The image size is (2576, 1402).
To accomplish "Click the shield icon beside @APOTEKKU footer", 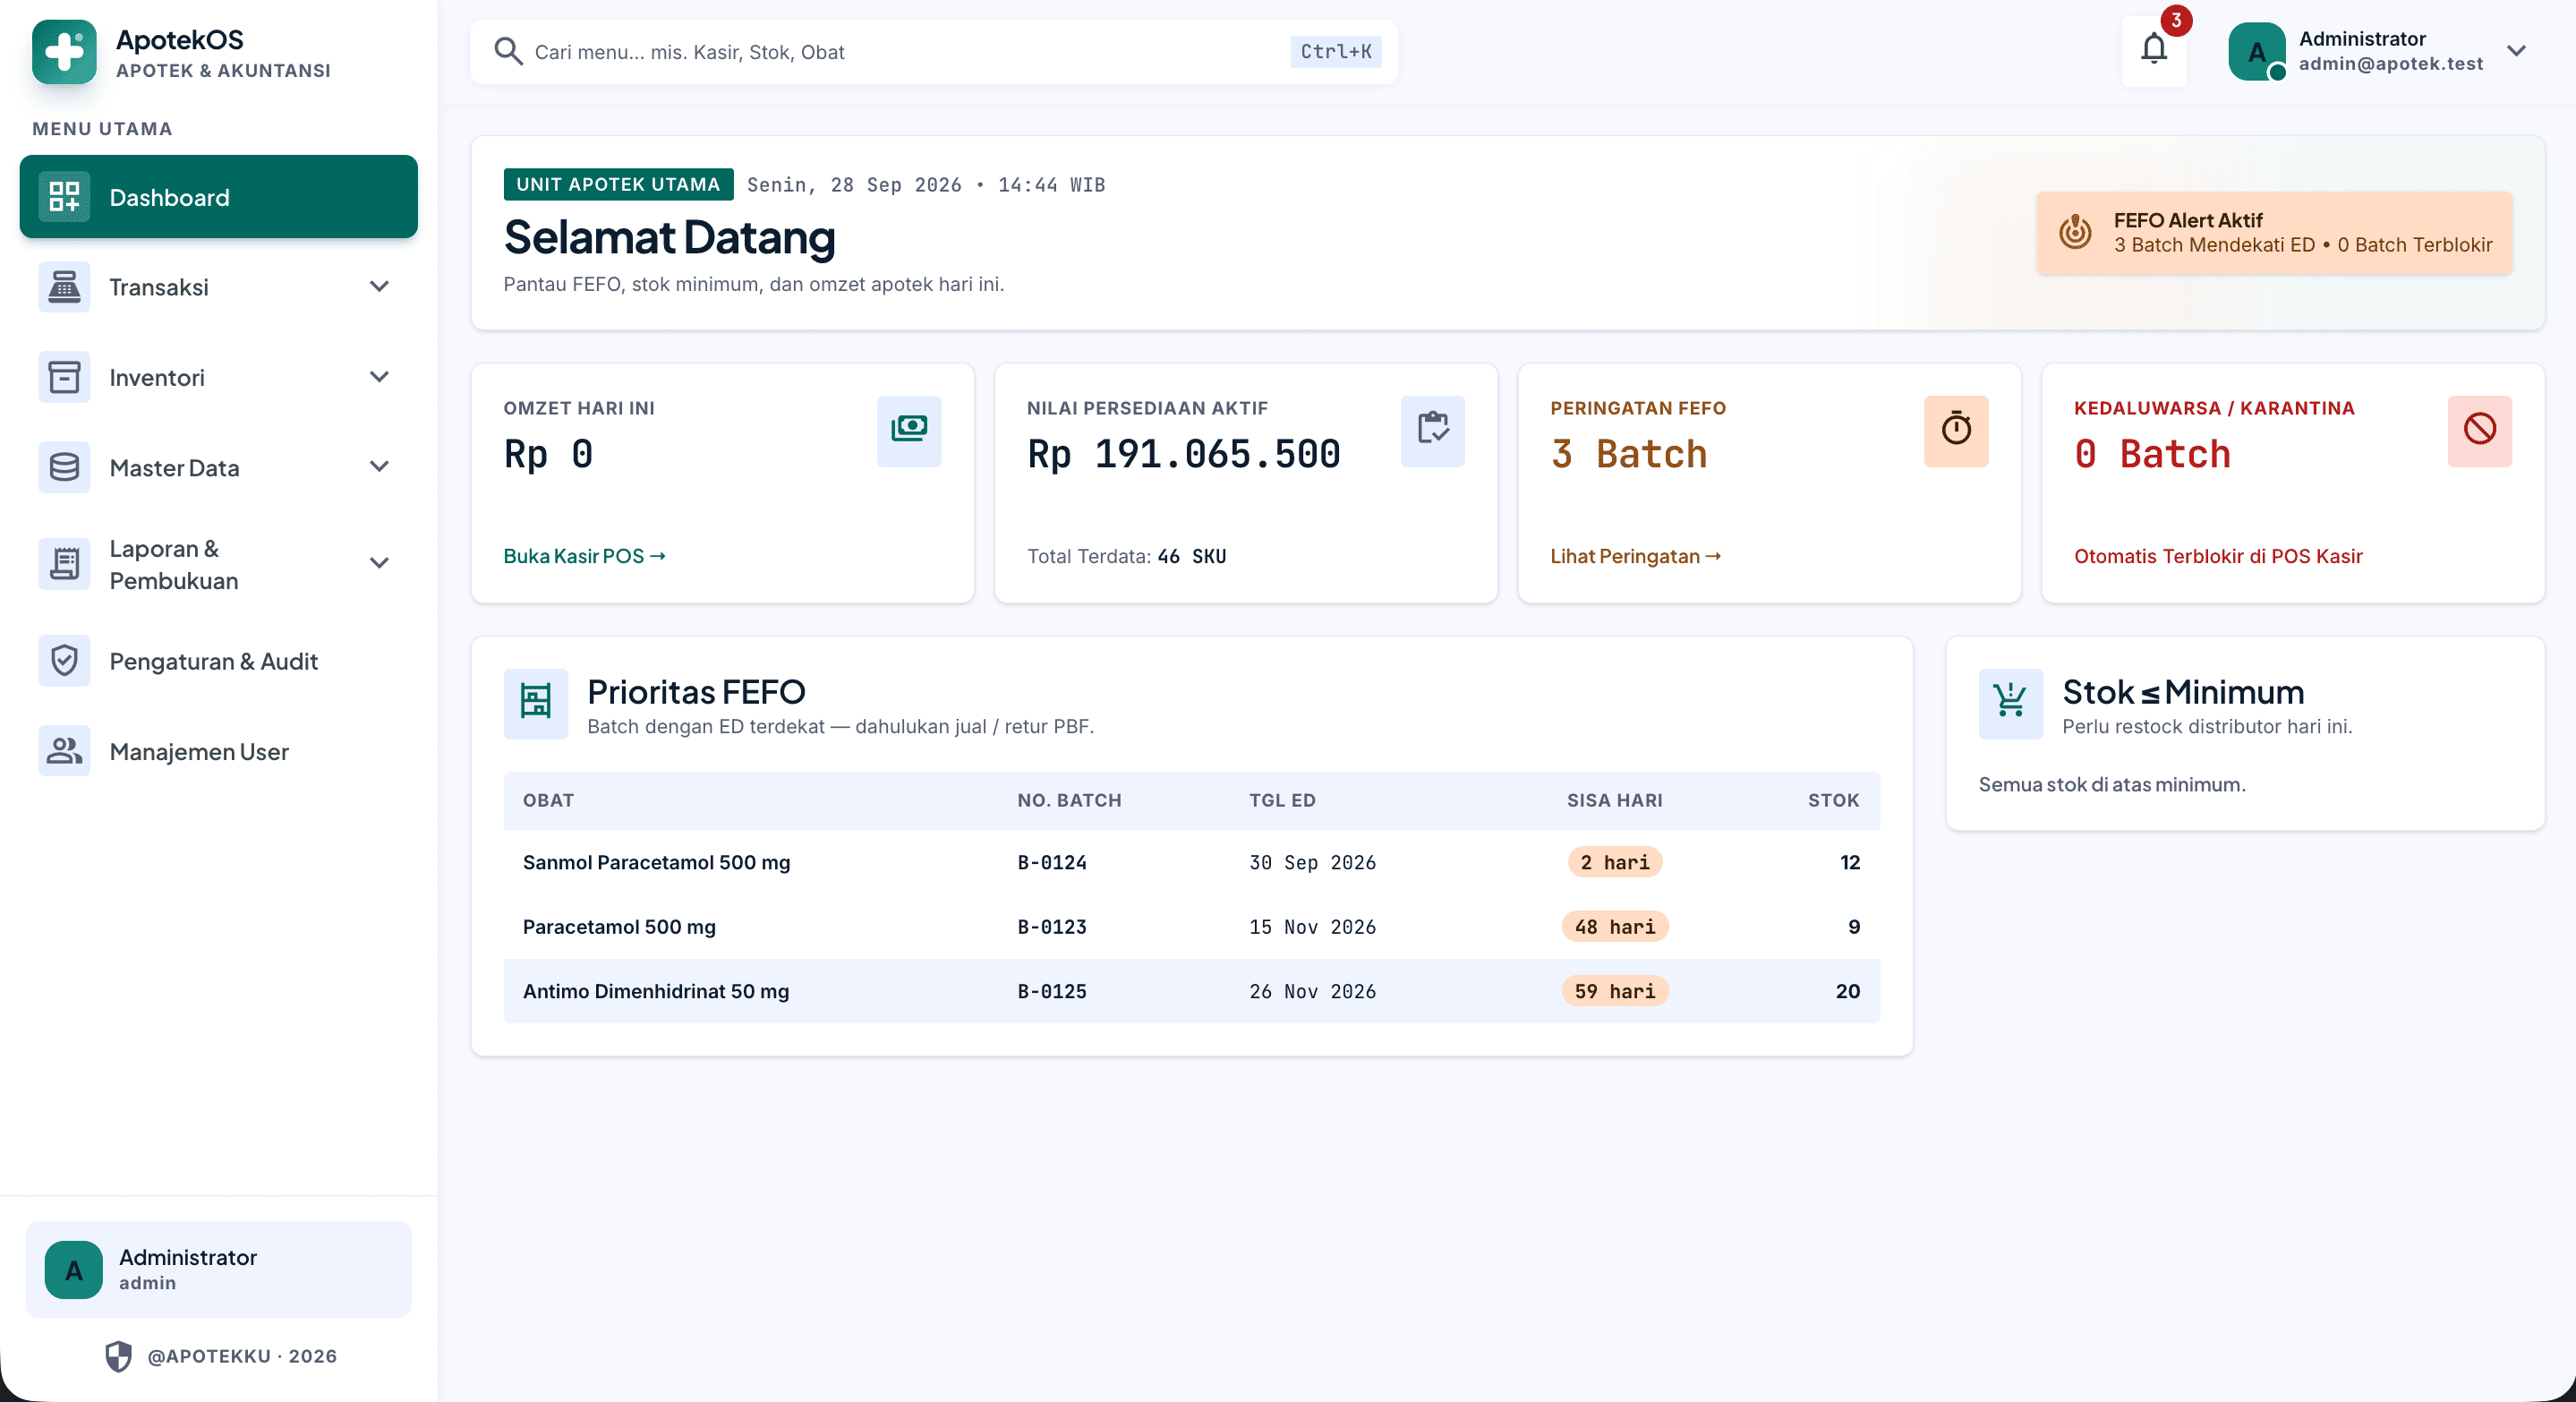I will point(119,1356).
